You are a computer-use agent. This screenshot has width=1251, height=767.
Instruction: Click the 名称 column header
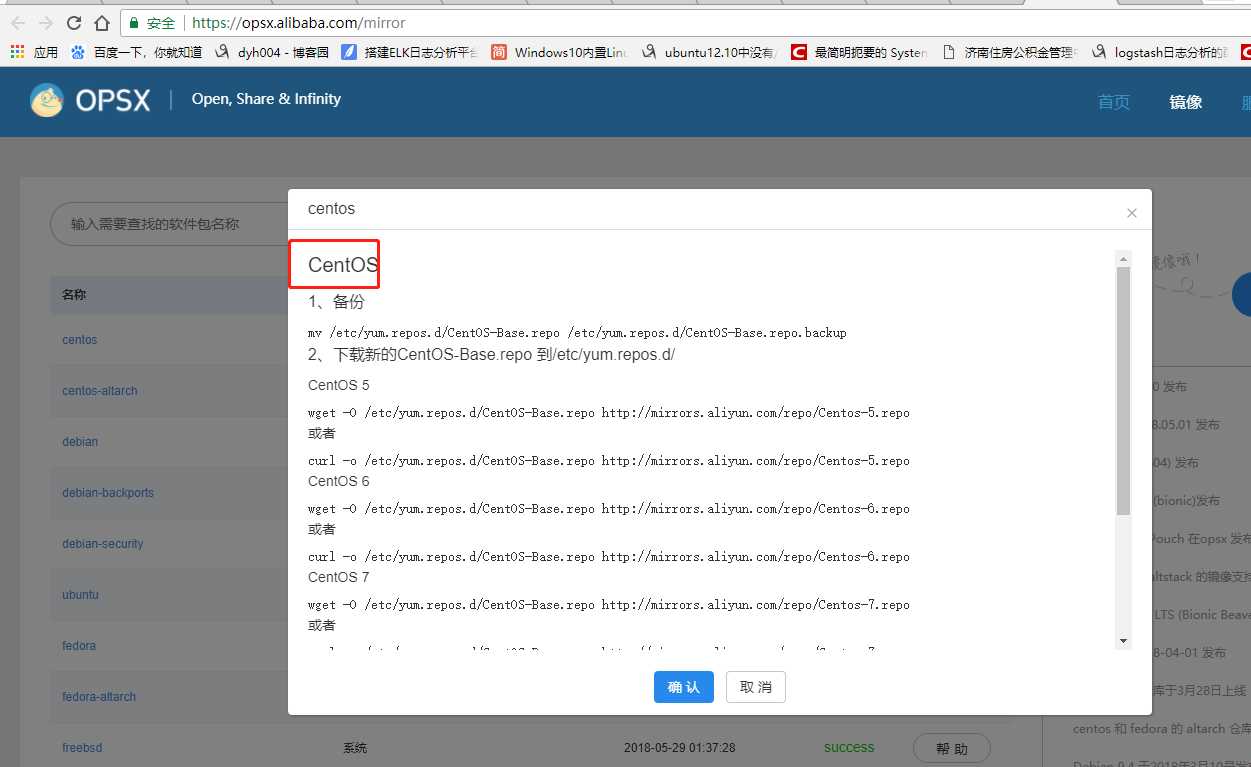74,295
